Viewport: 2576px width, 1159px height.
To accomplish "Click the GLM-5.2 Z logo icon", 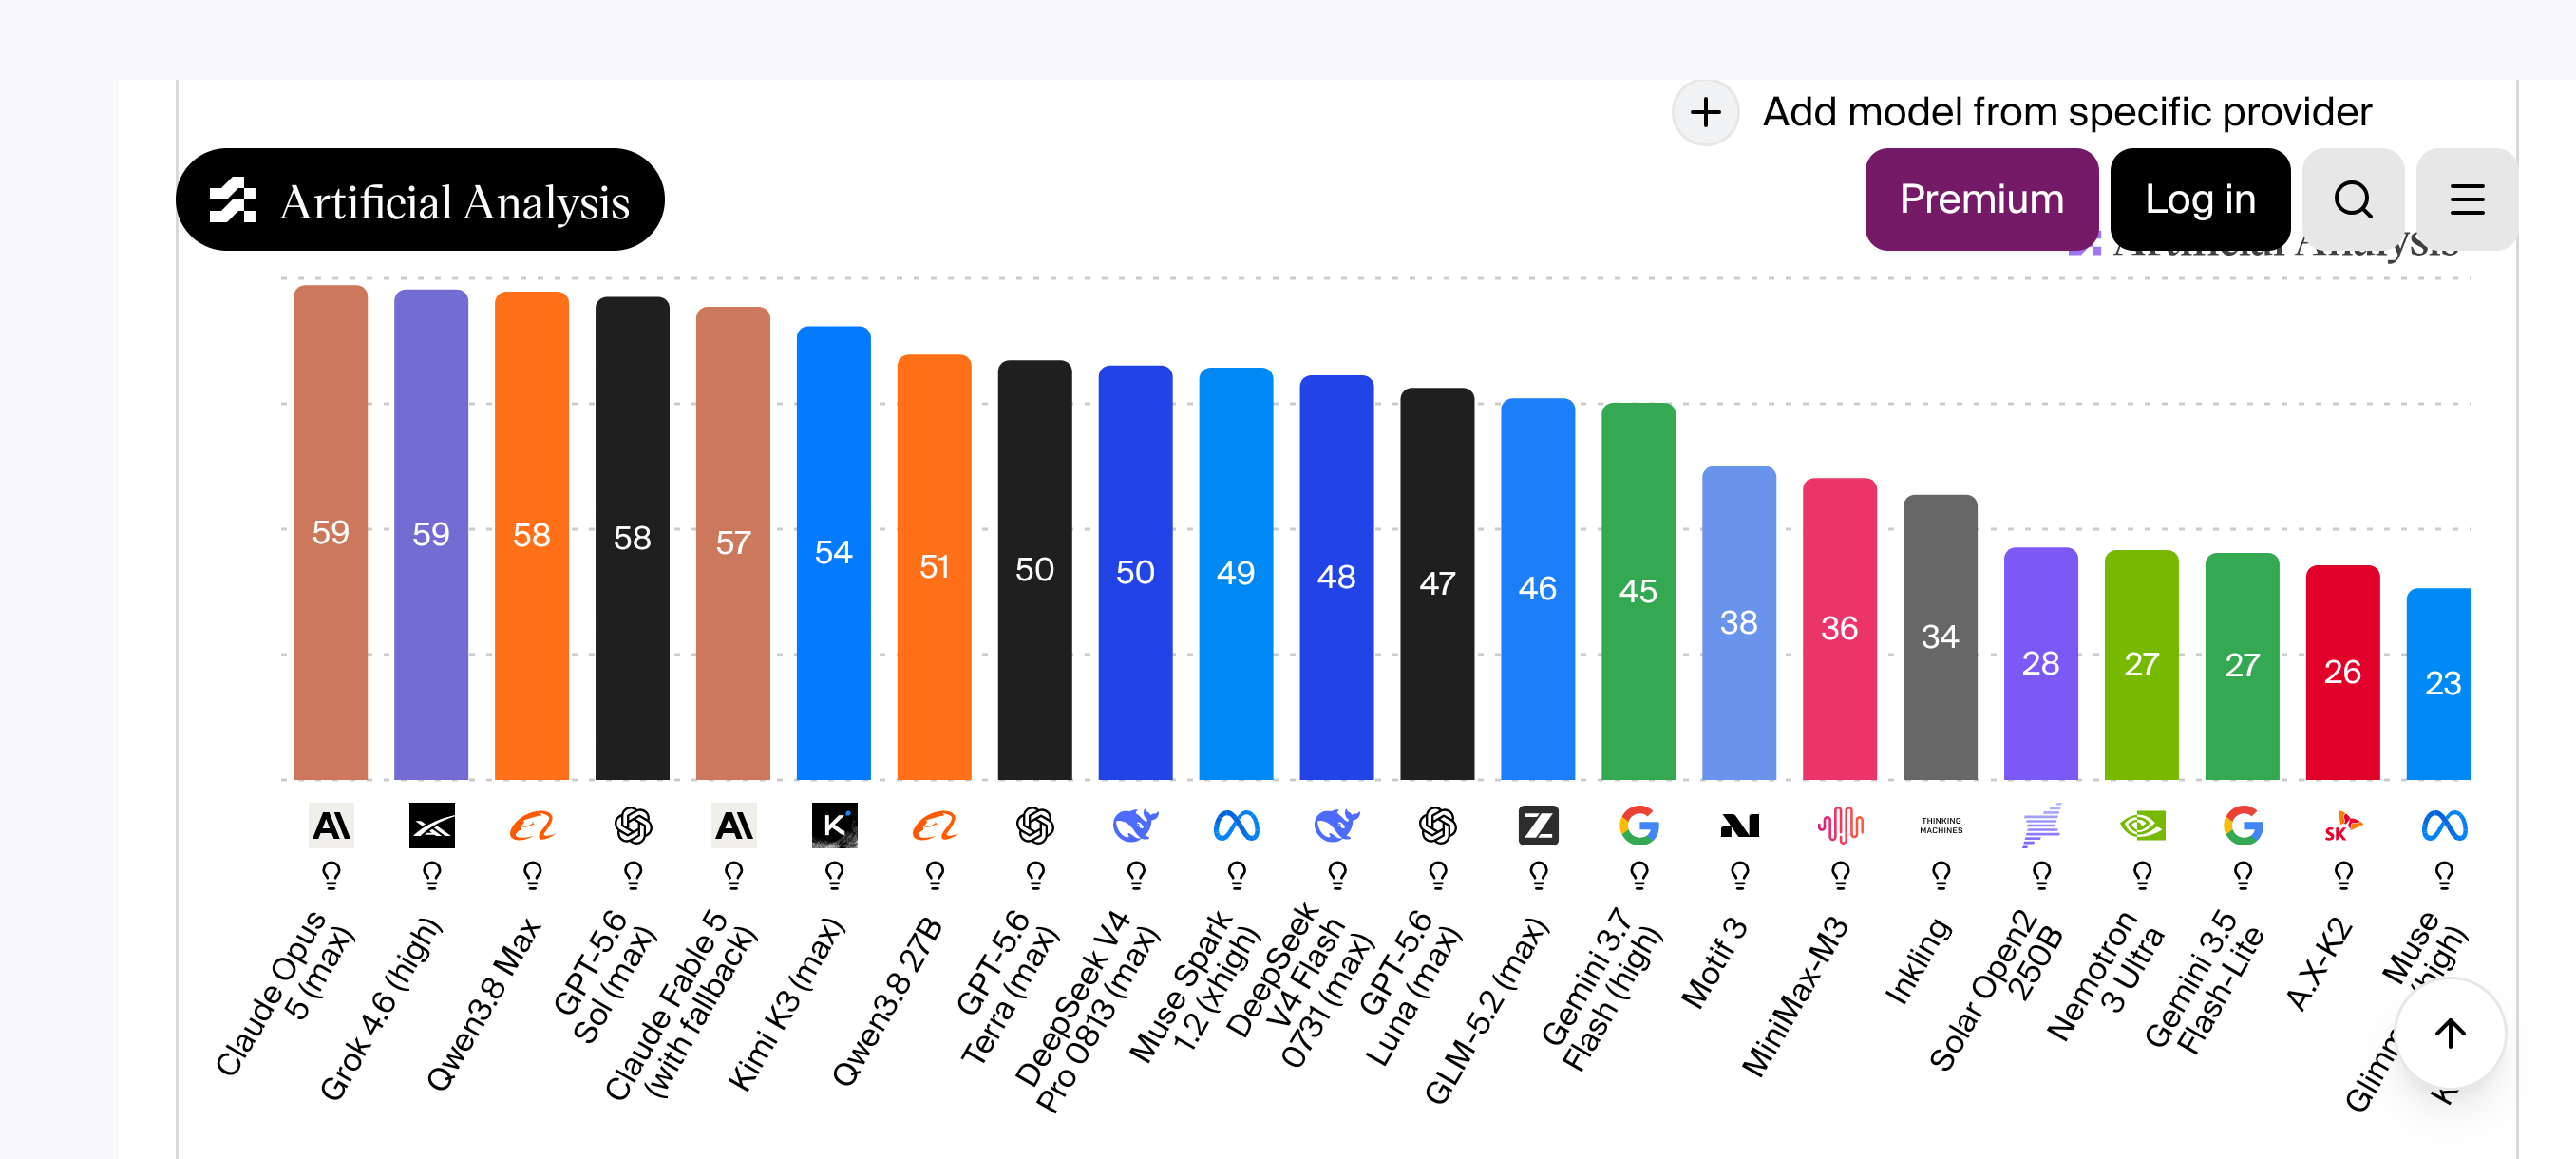I will click(x=1538, y=826).
